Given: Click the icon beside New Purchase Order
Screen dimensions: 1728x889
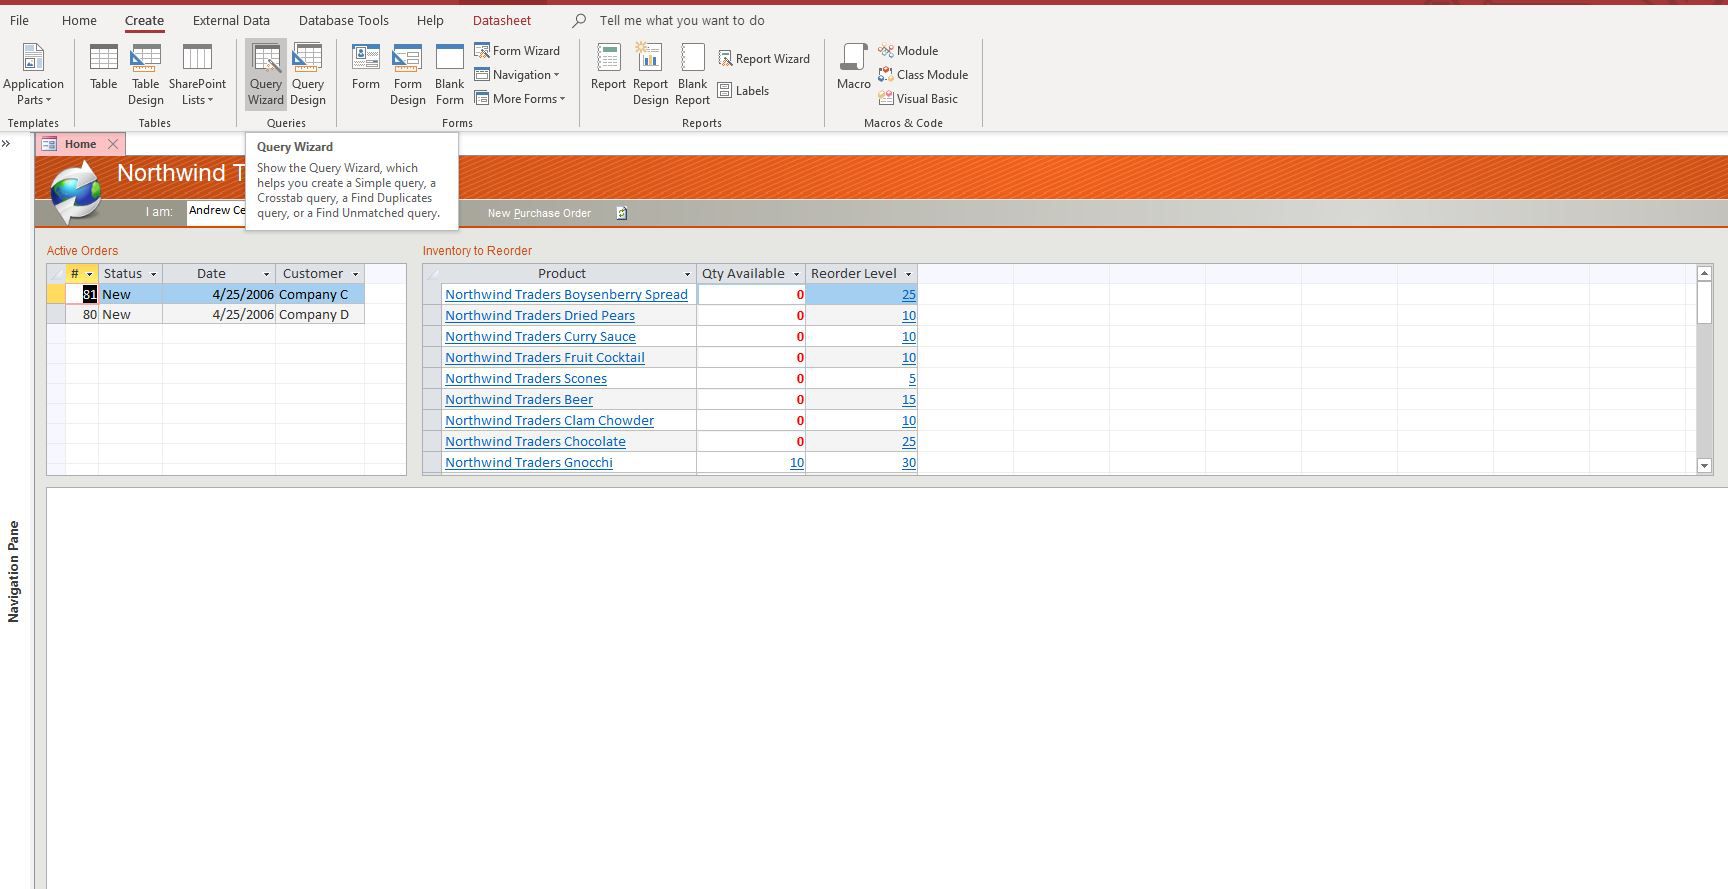Looking at the screenshot, I should (x=621, y=213).
